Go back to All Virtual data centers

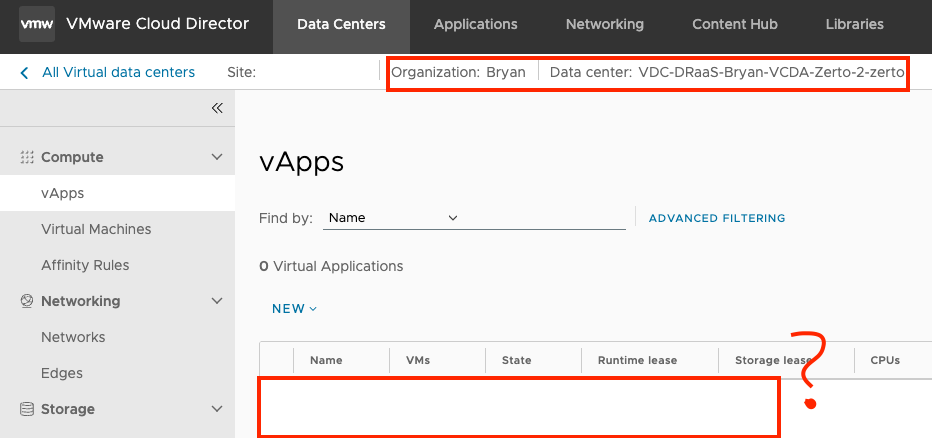[x=118, y=73]
